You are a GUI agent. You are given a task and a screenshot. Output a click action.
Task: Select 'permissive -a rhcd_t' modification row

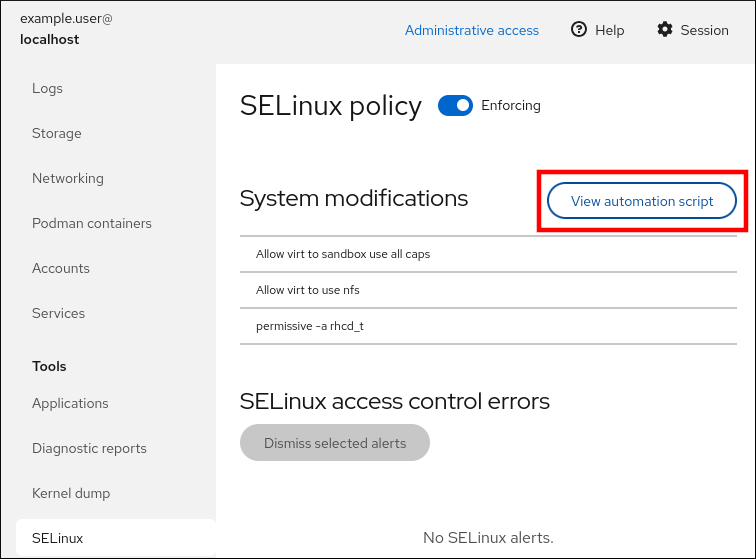(x=310, y=326)
